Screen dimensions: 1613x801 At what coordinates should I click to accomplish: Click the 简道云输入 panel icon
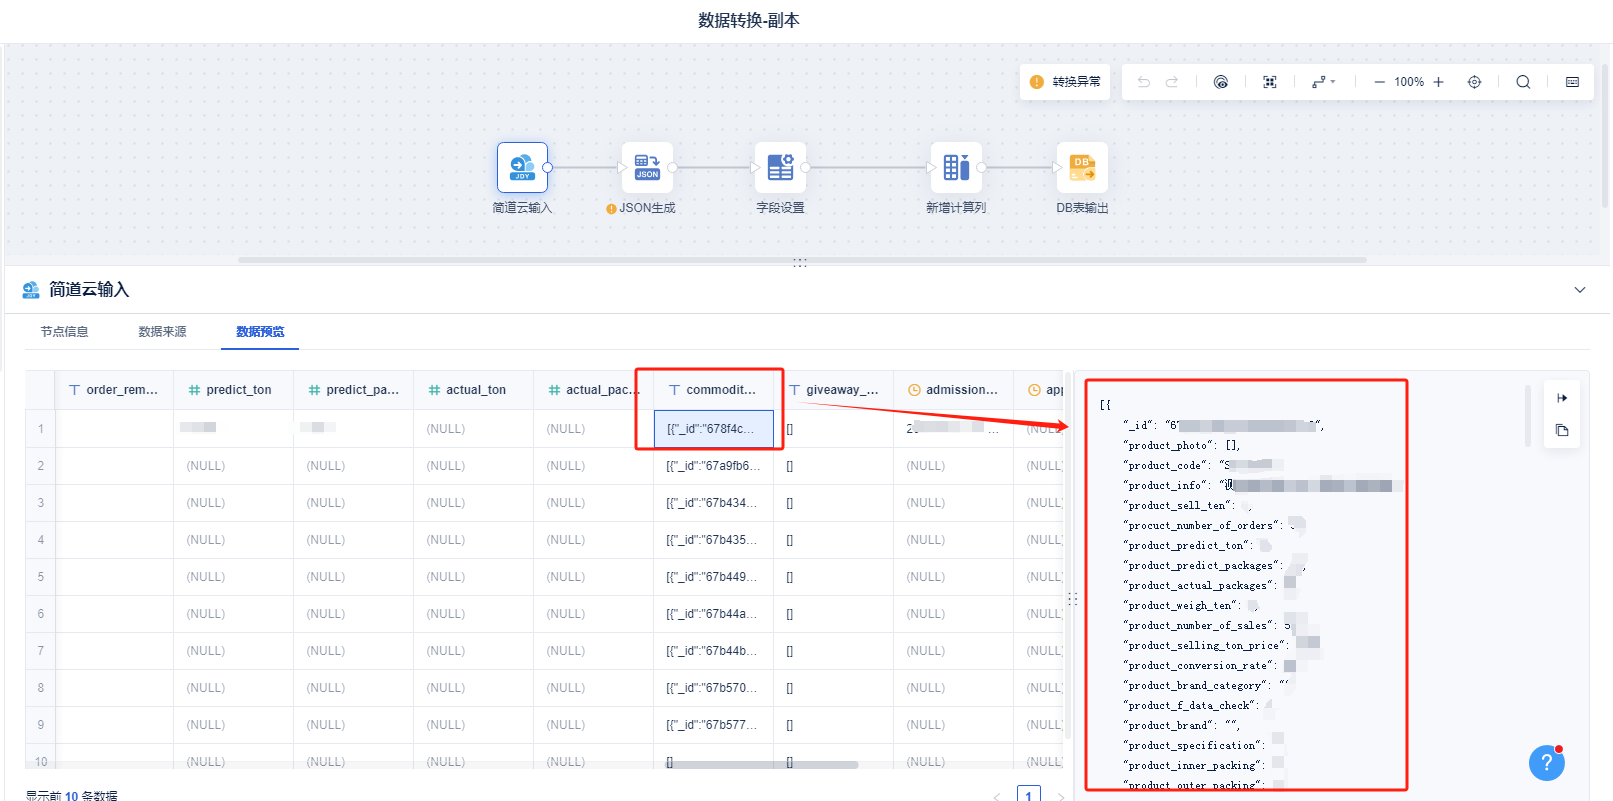(x=31, y=290)
